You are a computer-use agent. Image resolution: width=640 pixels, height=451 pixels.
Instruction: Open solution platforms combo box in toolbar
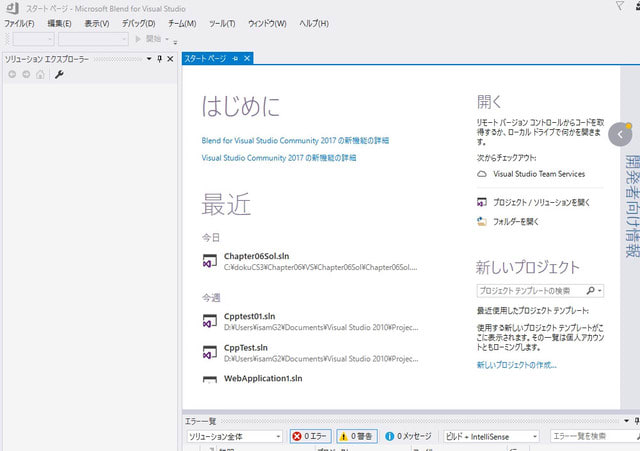pos(93,39)
